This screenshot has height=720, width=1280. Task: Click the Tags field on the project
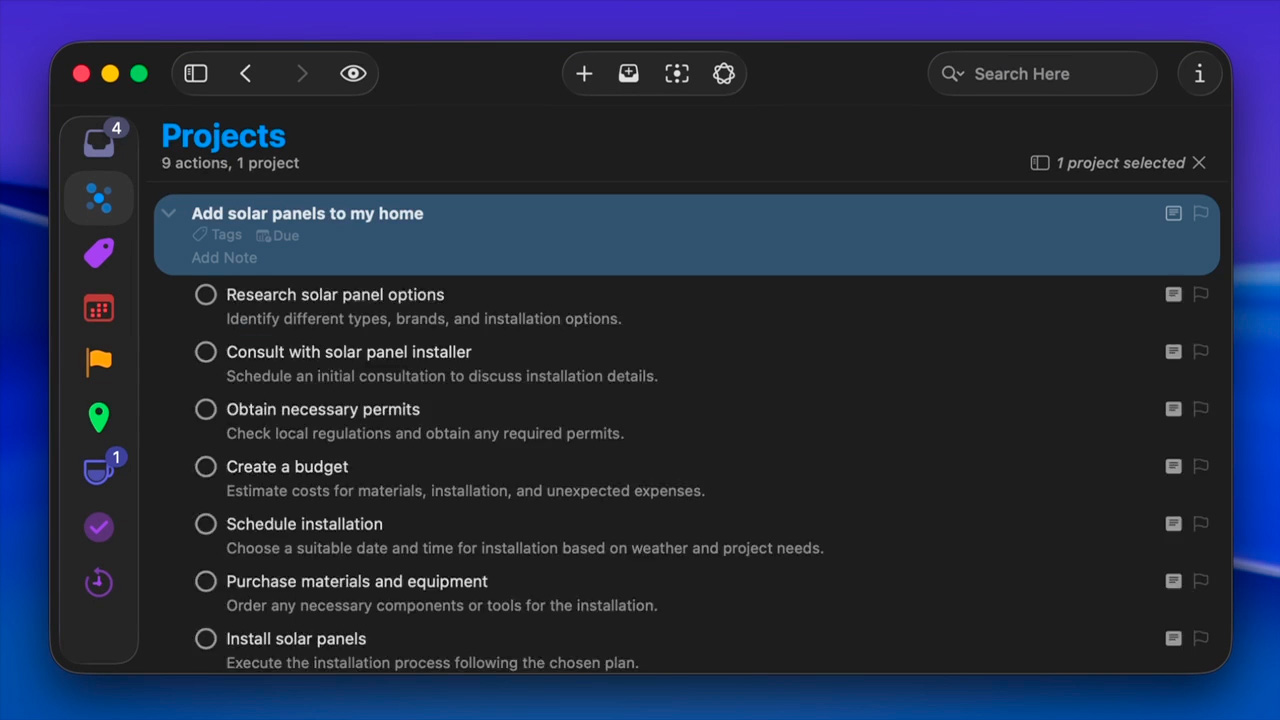[x=218, y=235]
